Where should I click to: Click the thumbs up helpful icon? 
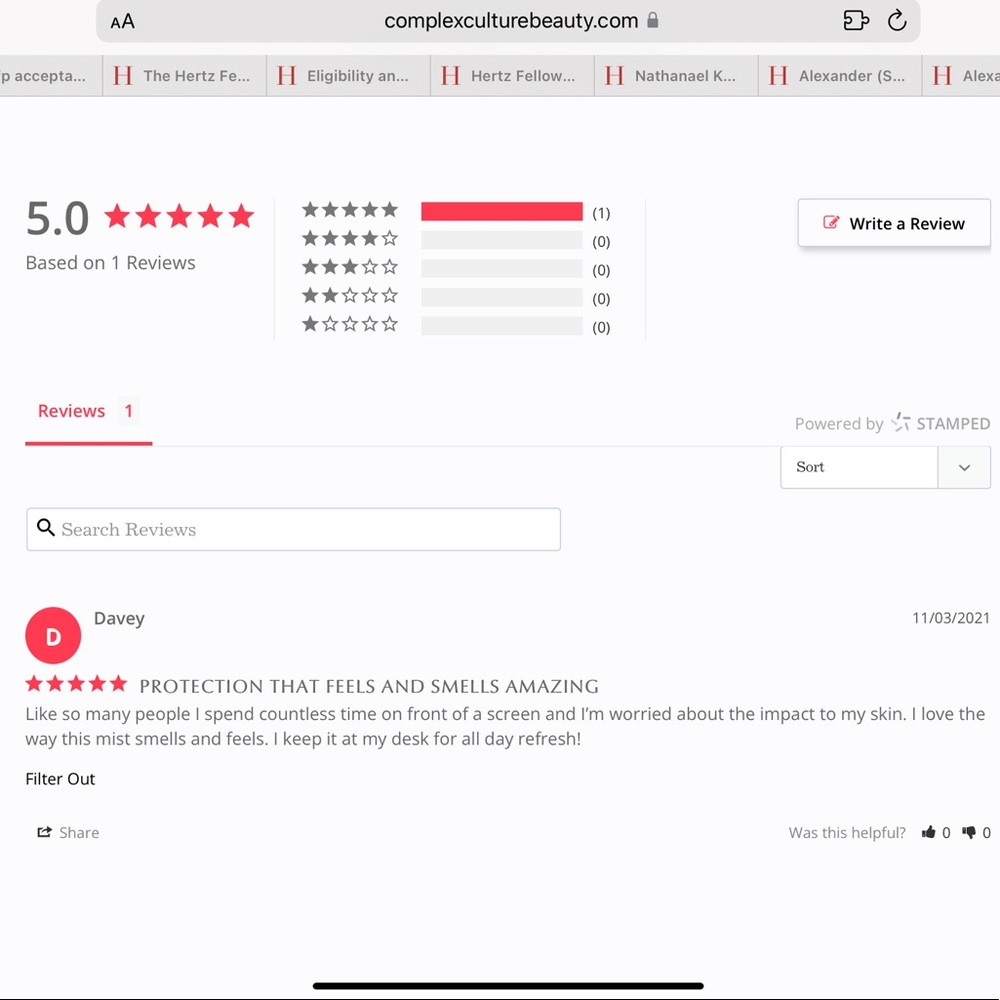pos(929,832)
